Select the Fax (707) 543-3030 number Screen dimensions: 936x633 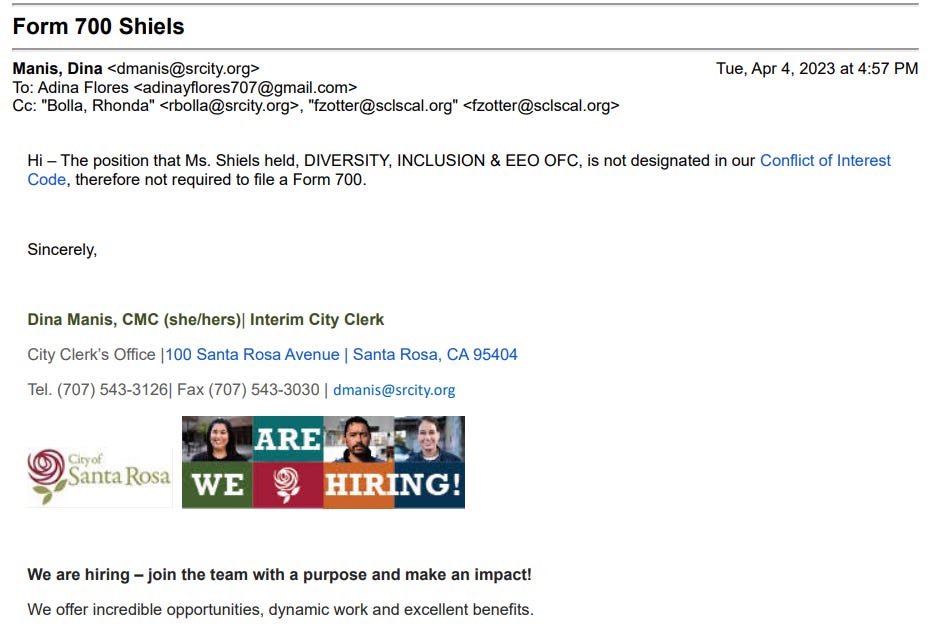(x=248, y=390)
